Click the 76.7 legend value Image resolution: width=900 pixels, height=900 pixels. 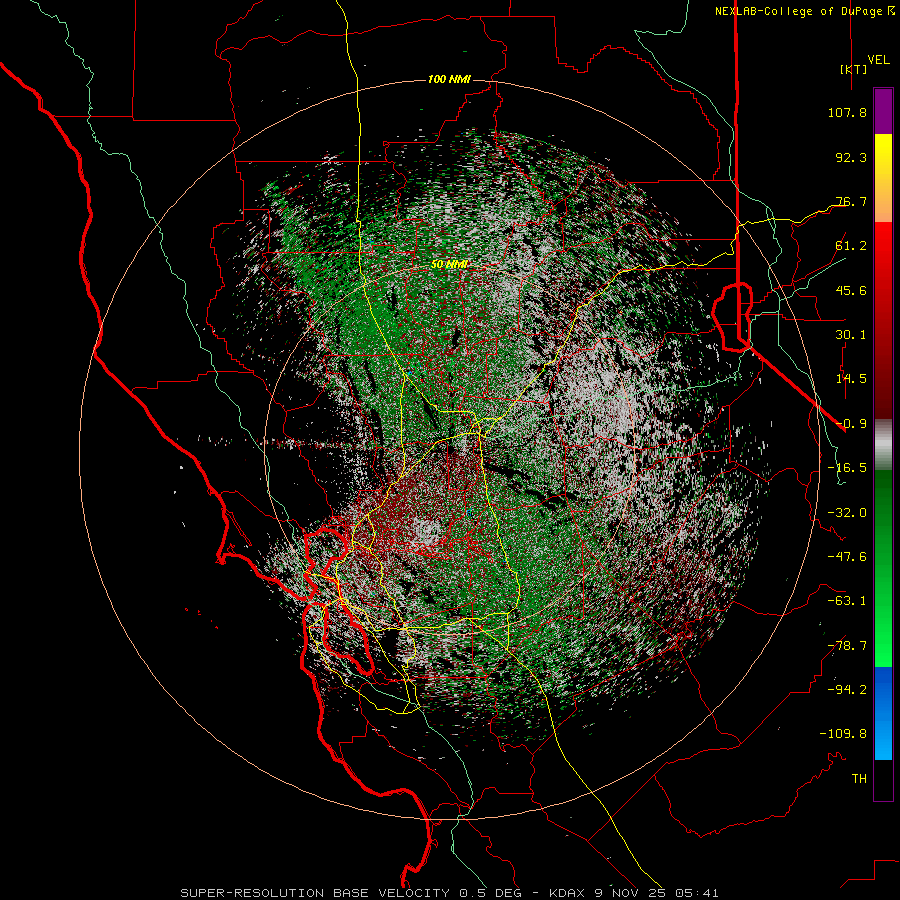tap(851, 201)
